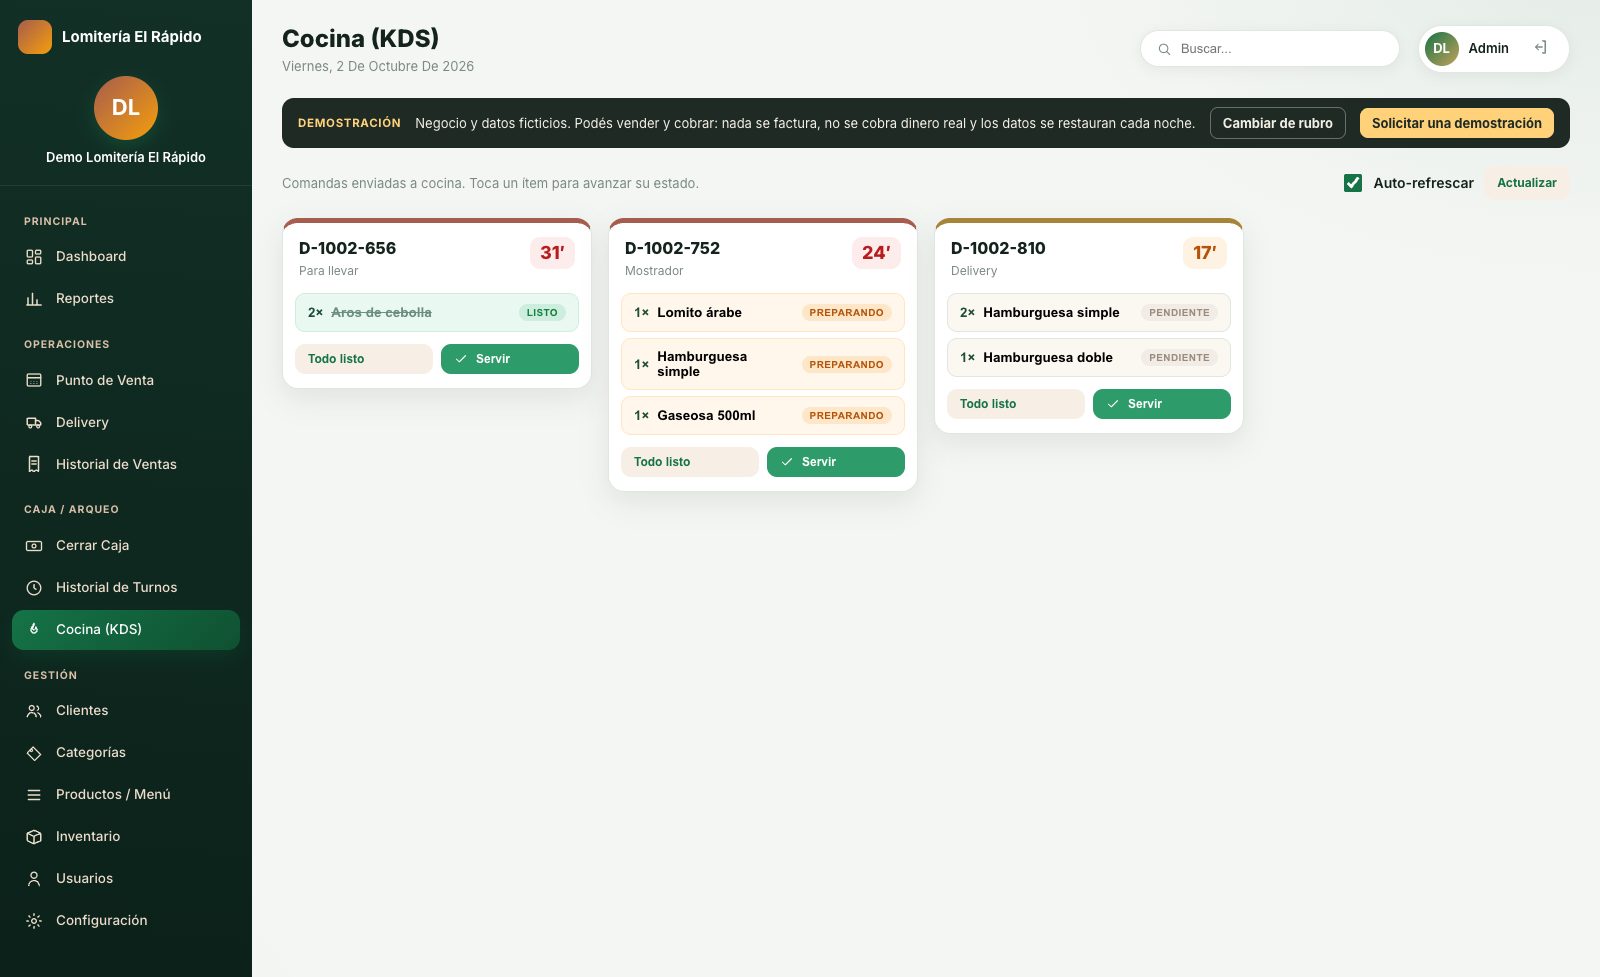Click the Inventario box icon
Image resolution: width=1600 pixels, height=977 pixels.
click(x=34, y=837)
